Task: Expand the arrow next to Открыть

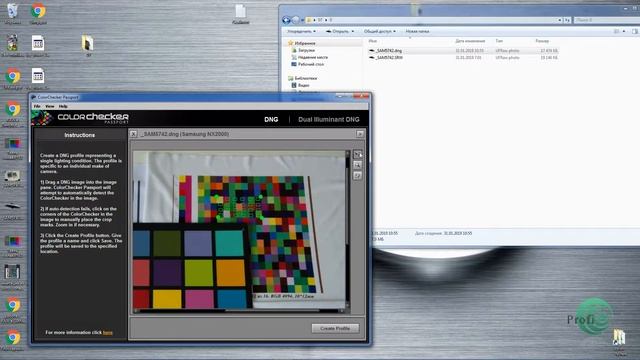Action: coord(353,31)
